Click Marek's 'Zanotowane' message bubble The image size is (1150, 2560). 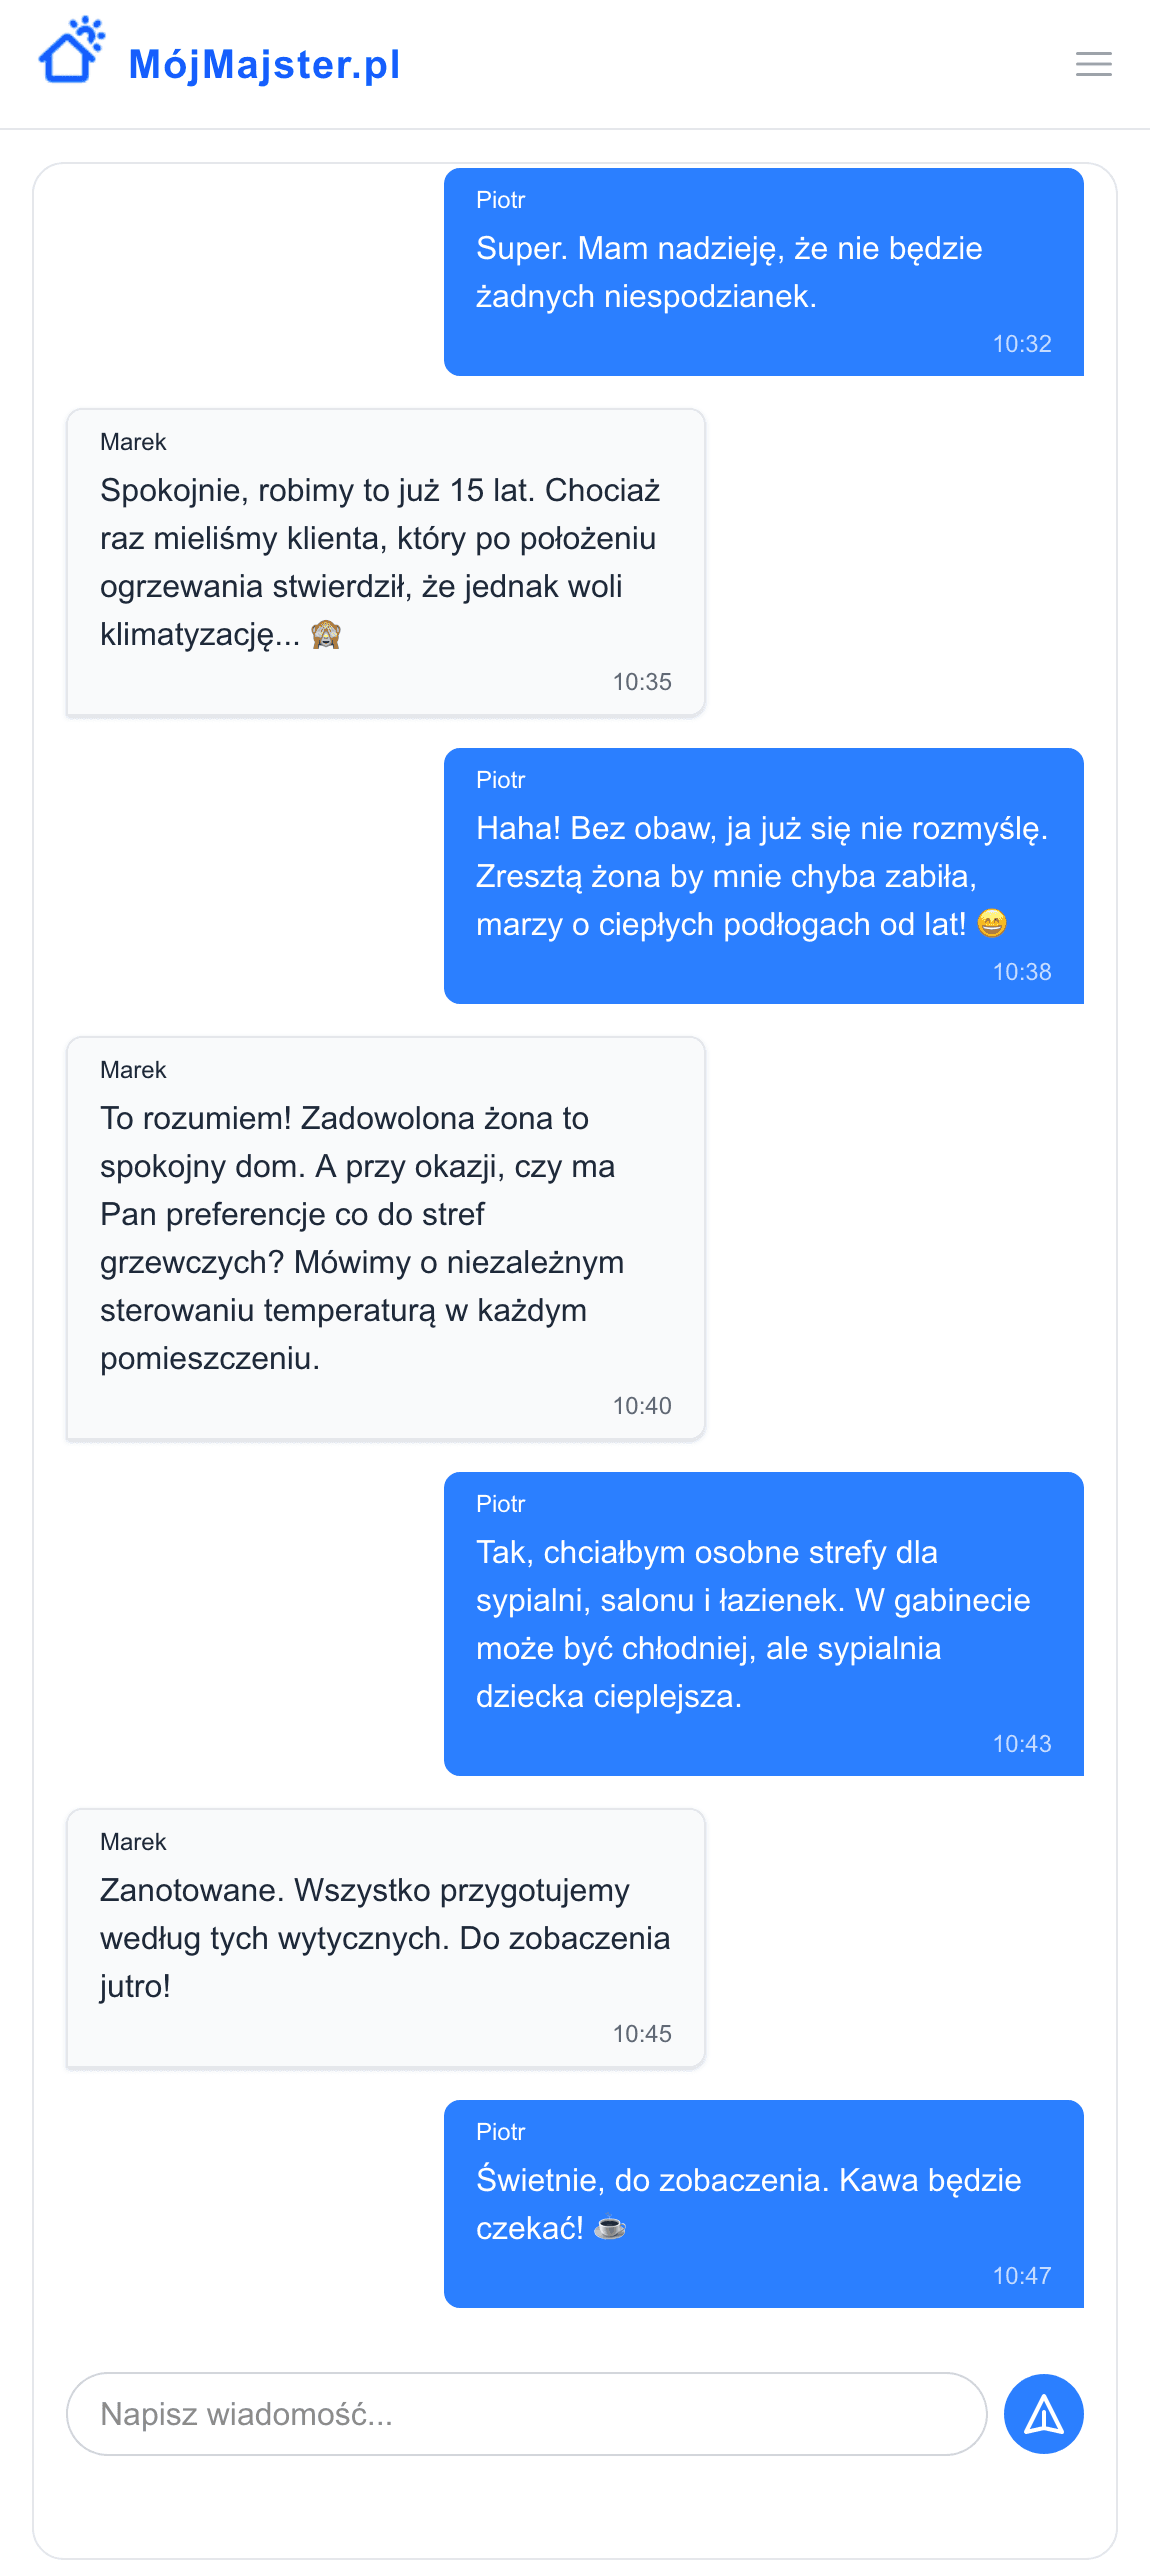385,1938
